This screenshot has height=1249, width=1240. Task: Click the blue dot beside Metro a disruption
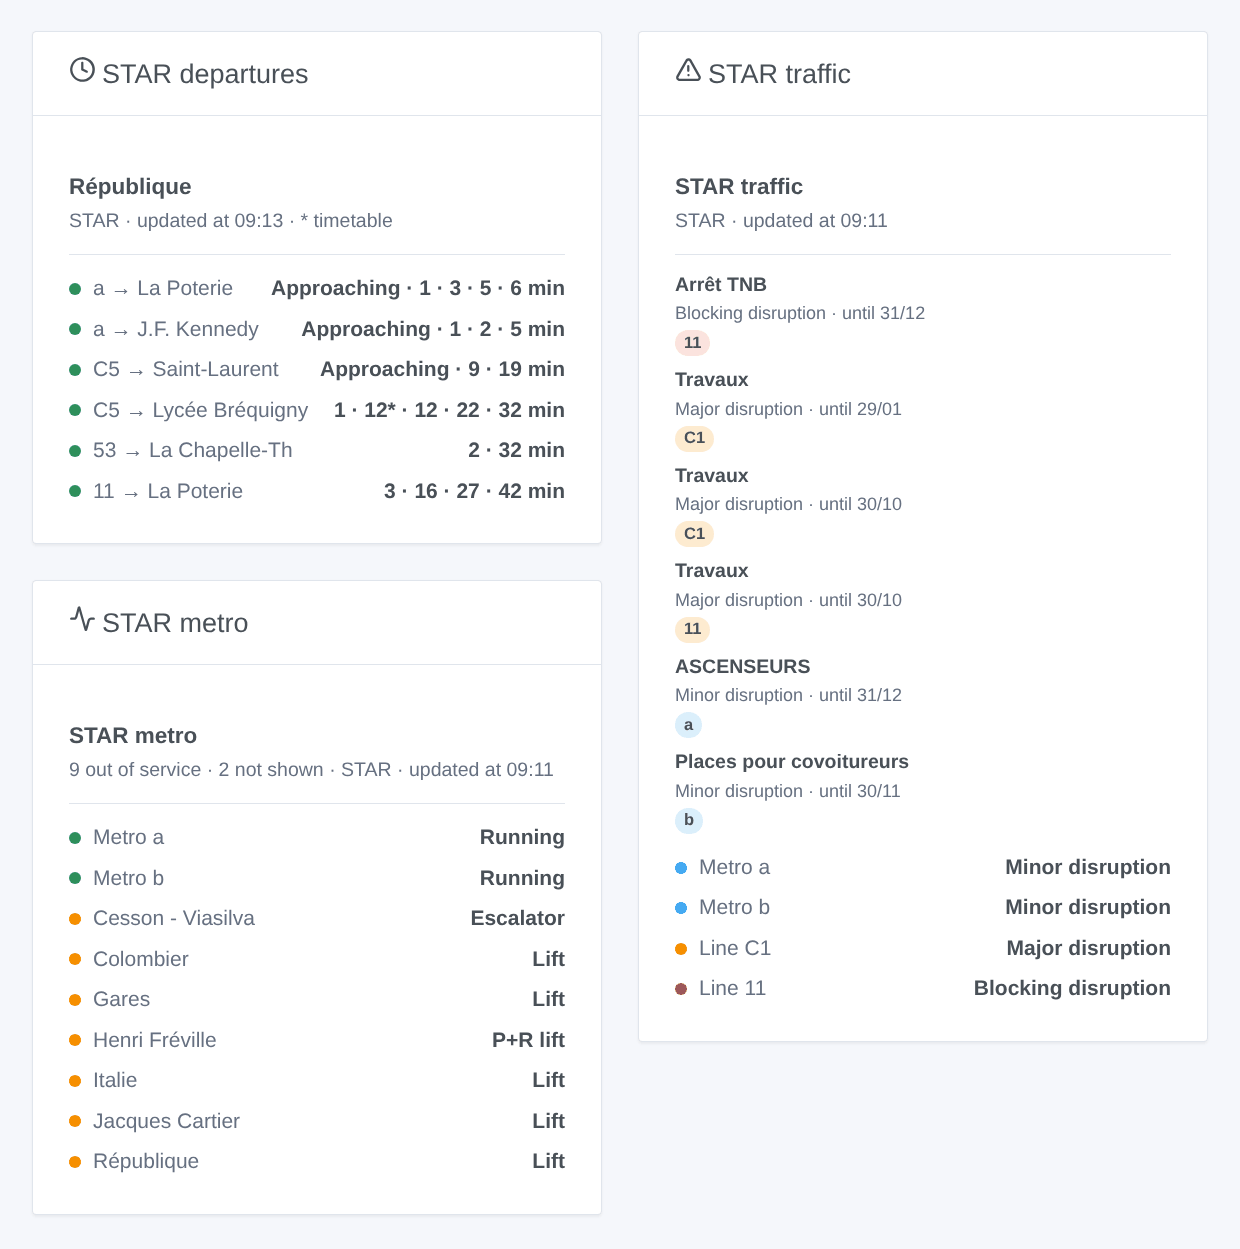tap(681, 868)
